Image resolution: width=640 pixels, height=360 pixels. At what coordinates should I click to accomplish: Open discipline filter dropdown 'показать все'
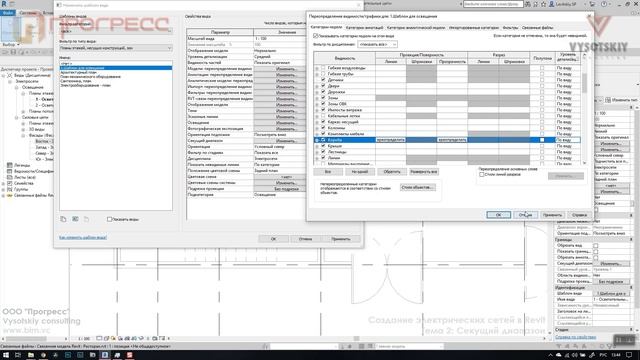click(377, 44)
